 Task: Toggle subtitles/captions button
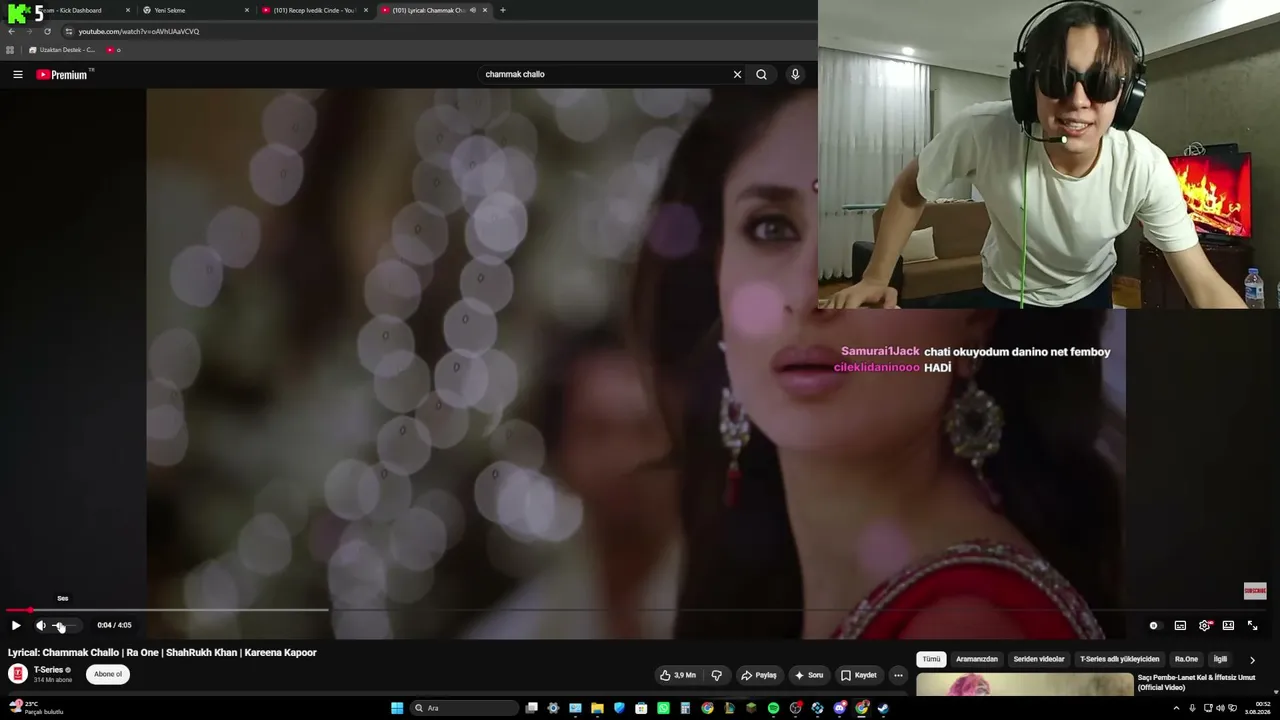click(1180, 625)
